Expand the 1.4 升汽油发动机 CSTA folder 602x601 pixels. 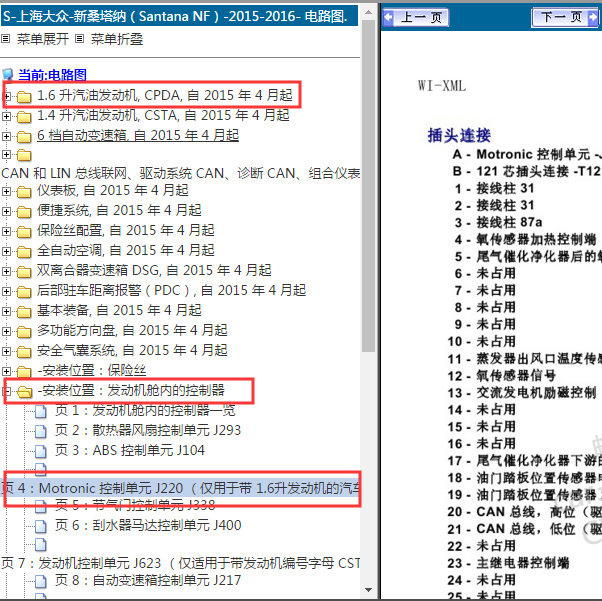(x=6, y=116)
